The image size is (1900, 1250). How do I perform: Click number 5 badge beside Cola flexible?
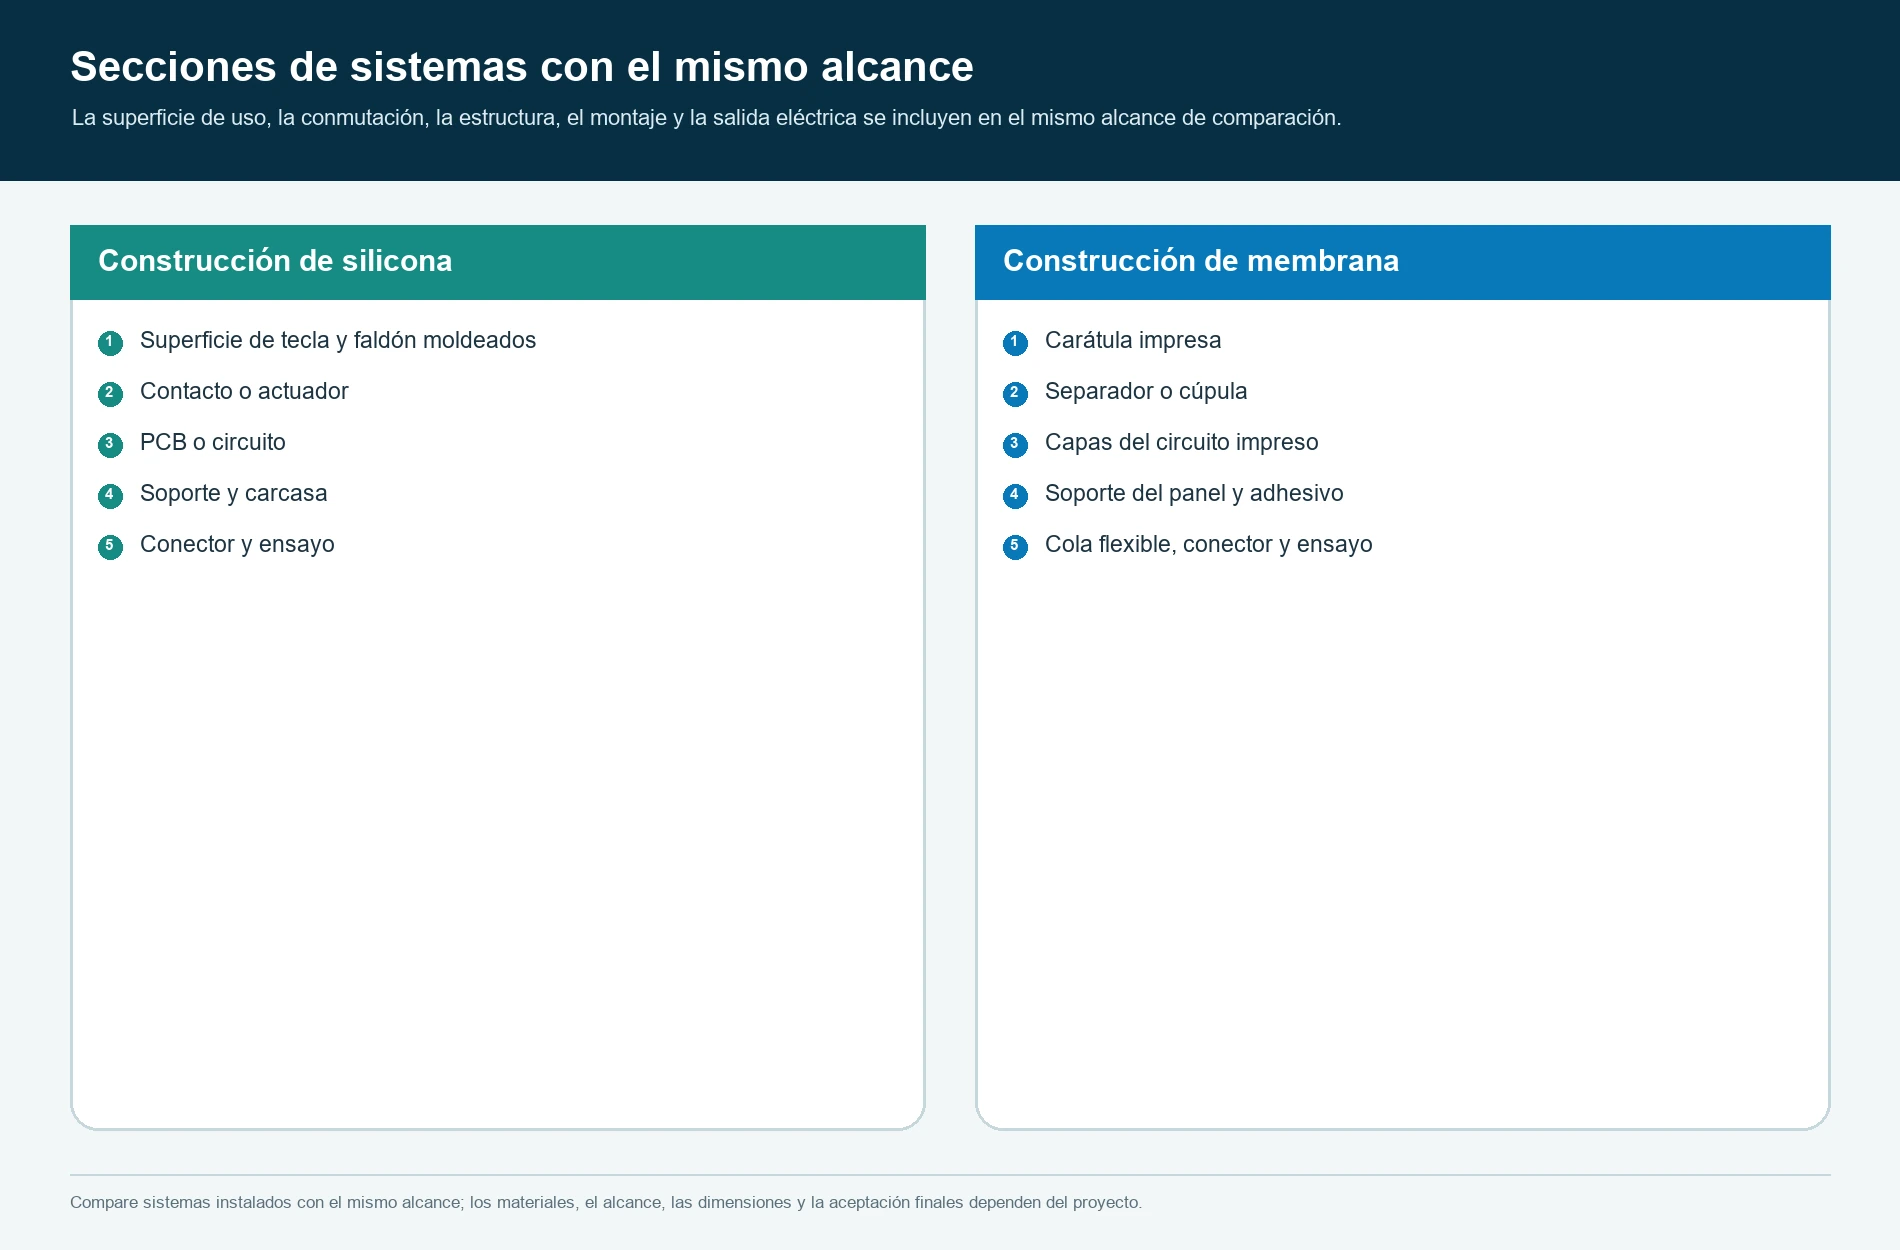pos(1015,547)
